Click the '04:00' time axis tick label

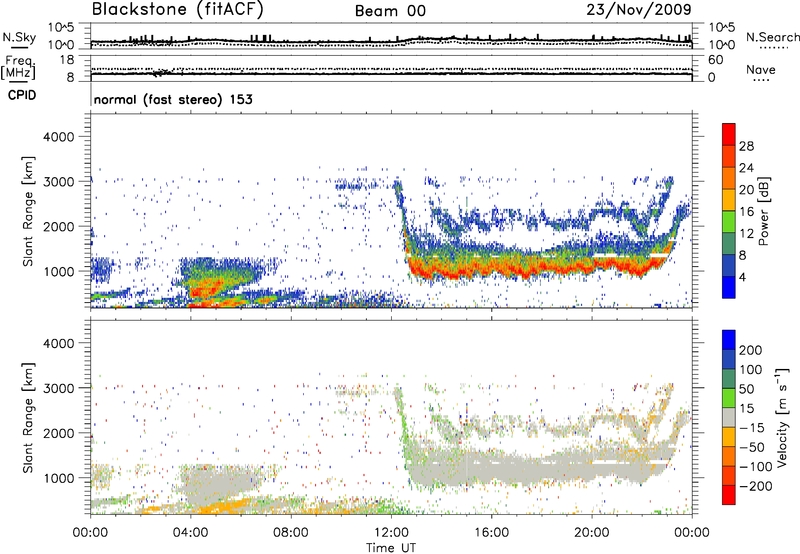(x=190, y=533)
